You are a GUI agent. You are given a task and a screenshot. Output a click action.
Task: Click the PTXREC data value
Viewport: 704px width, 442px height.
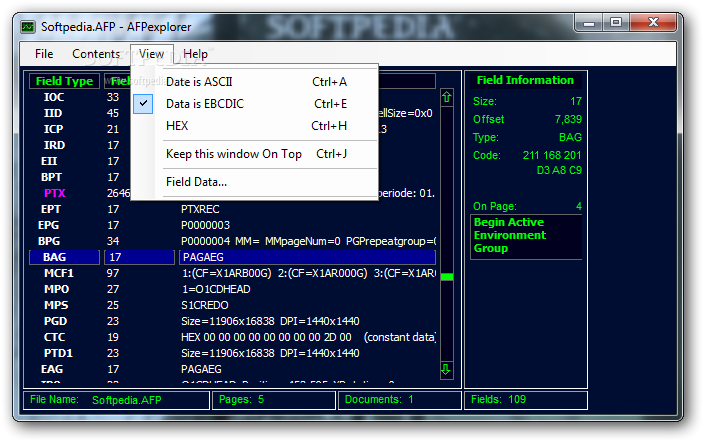point(200,209)
